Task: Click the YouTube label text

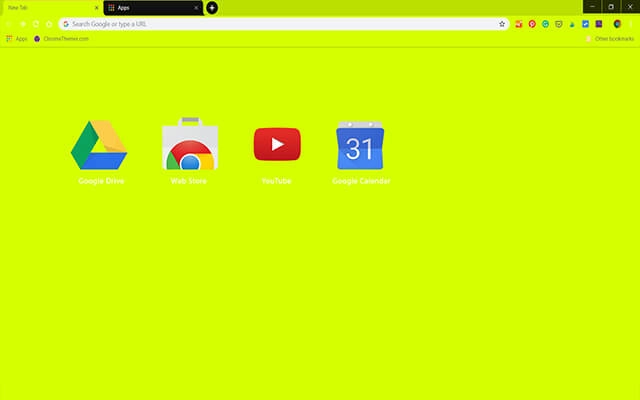Action: (276, 181)
